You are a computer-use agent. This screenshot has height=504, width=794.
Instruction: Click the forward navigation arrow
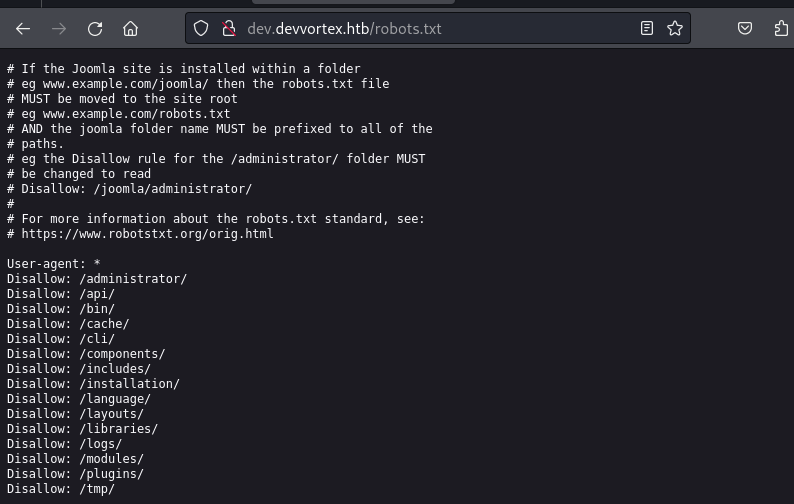[59, 29]
